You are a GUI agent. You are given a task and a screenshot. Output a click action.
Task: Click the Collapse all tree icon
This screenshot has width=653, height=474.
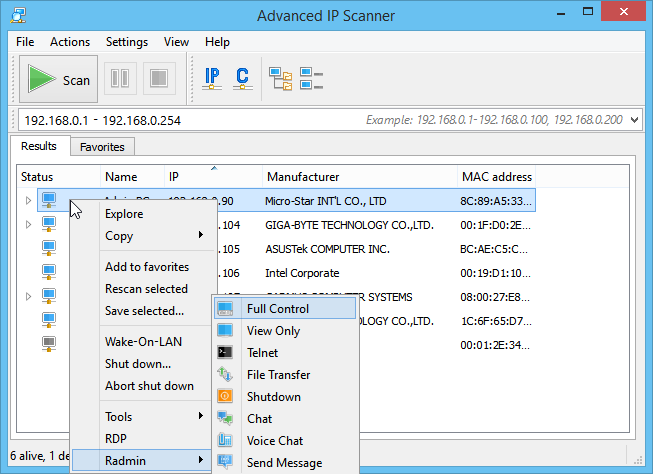[x=311, y=79]
